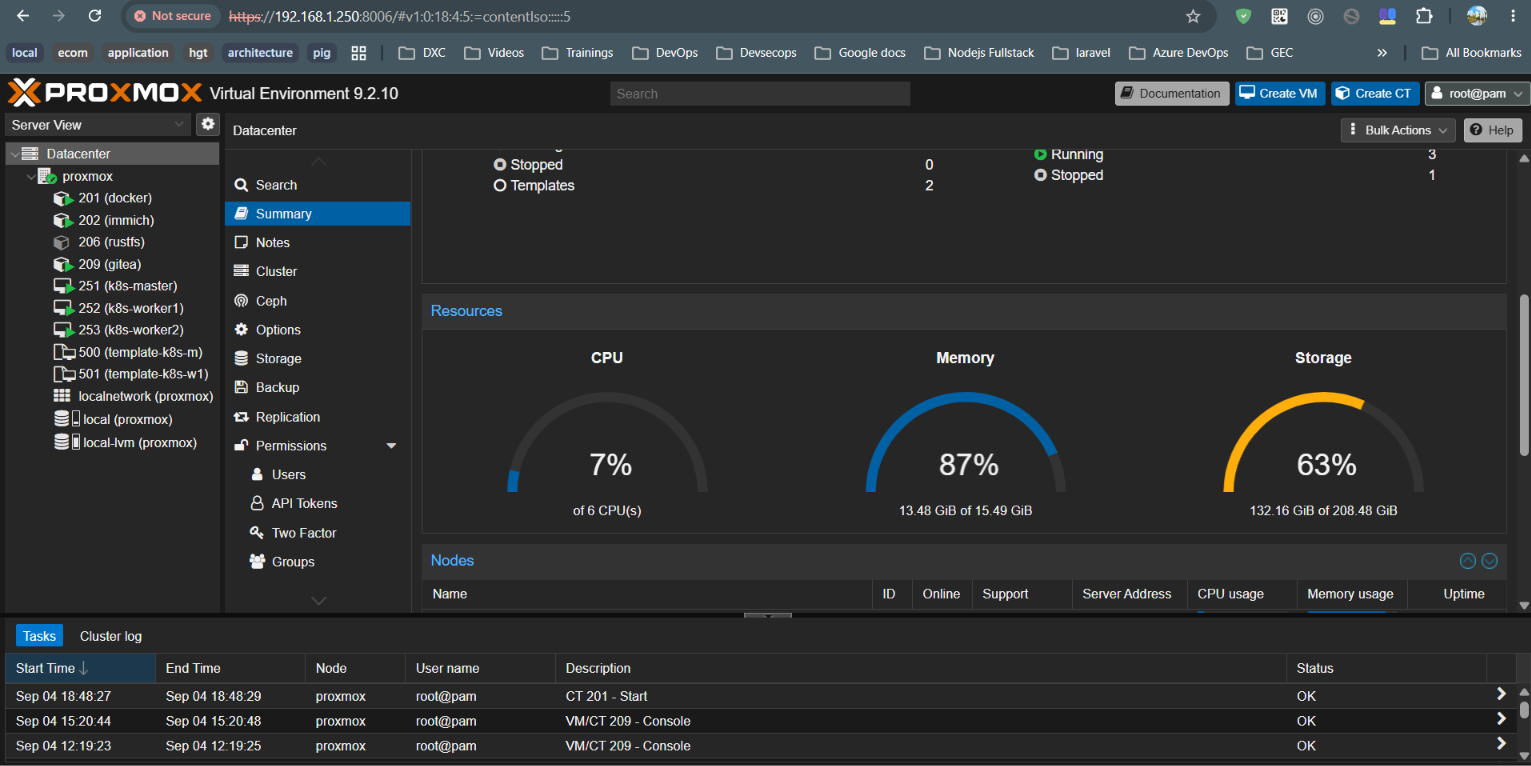Select VM 253 (k8s-worker2)
The image size is (1531, 766).
(x=131, y=330)
